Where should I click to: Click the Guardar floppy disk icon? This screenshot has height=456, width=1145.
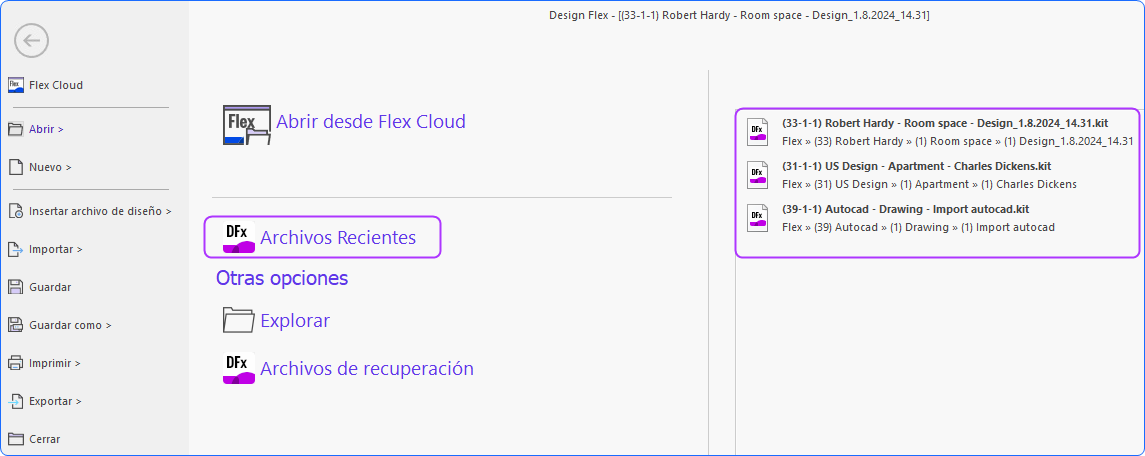15,287
